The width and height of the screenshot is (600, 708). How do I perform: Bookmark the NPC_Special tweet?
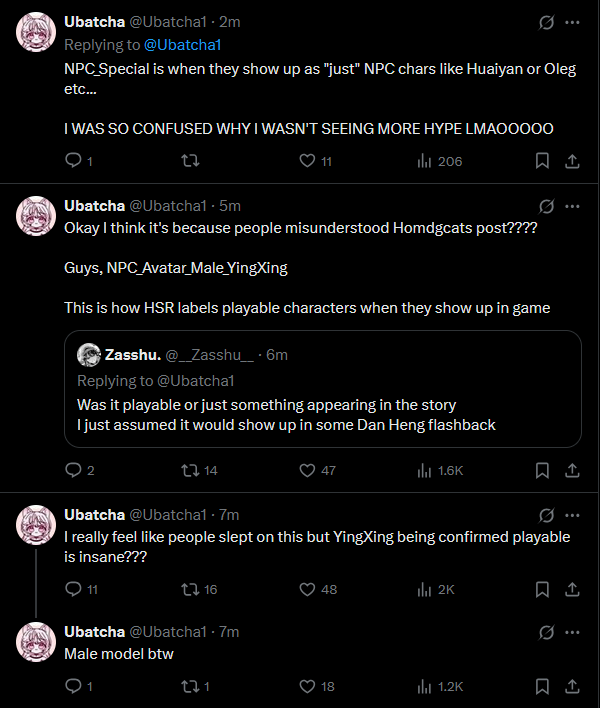click(541, 161)
